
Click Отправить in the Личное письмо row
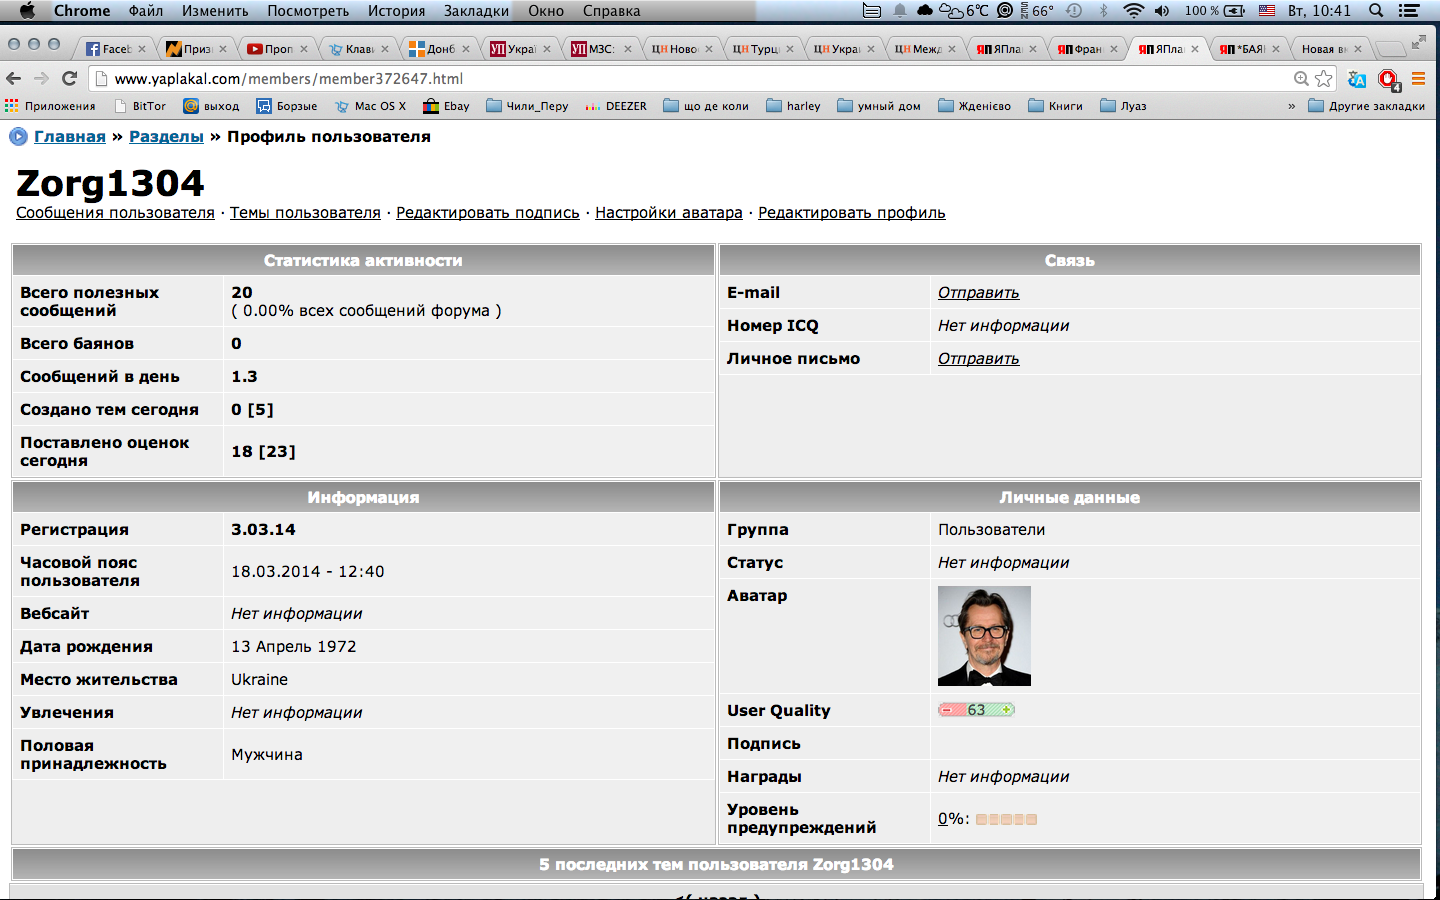coord(979,359)
